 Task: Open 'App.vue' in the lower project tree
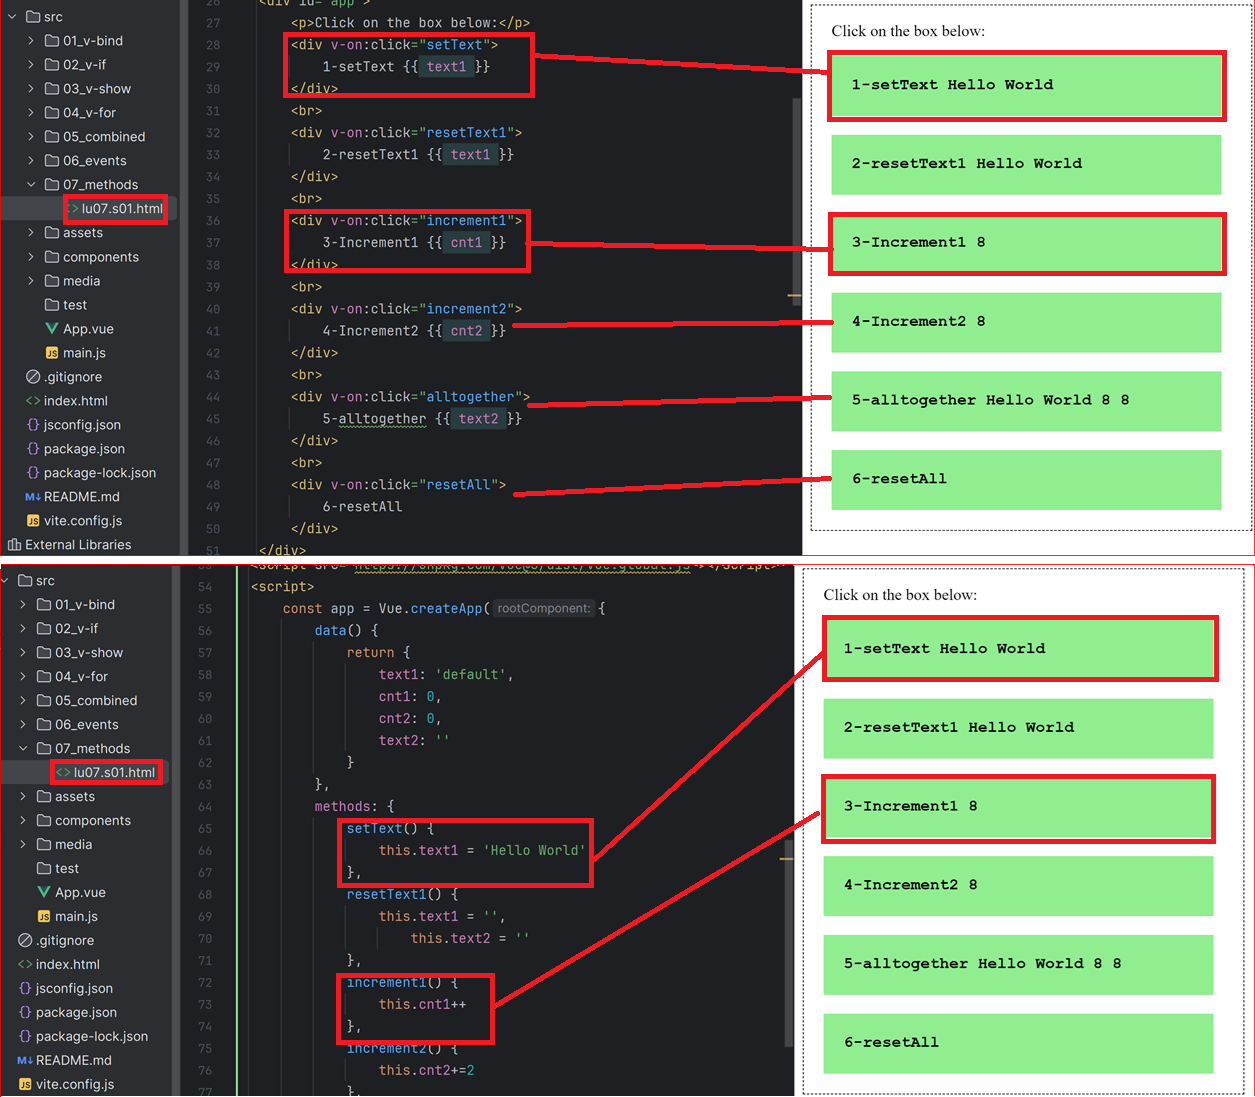point(80,893)
